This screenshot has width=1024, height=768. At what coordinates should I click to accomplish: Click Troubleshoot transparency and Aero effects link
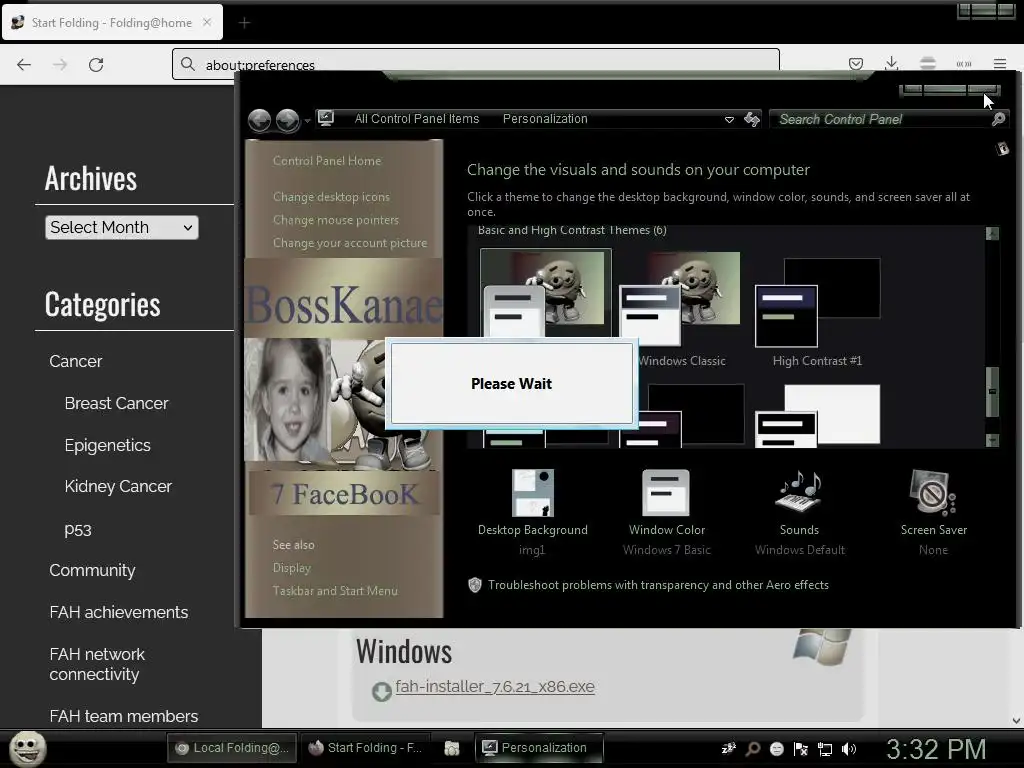(x=658, y=585)
